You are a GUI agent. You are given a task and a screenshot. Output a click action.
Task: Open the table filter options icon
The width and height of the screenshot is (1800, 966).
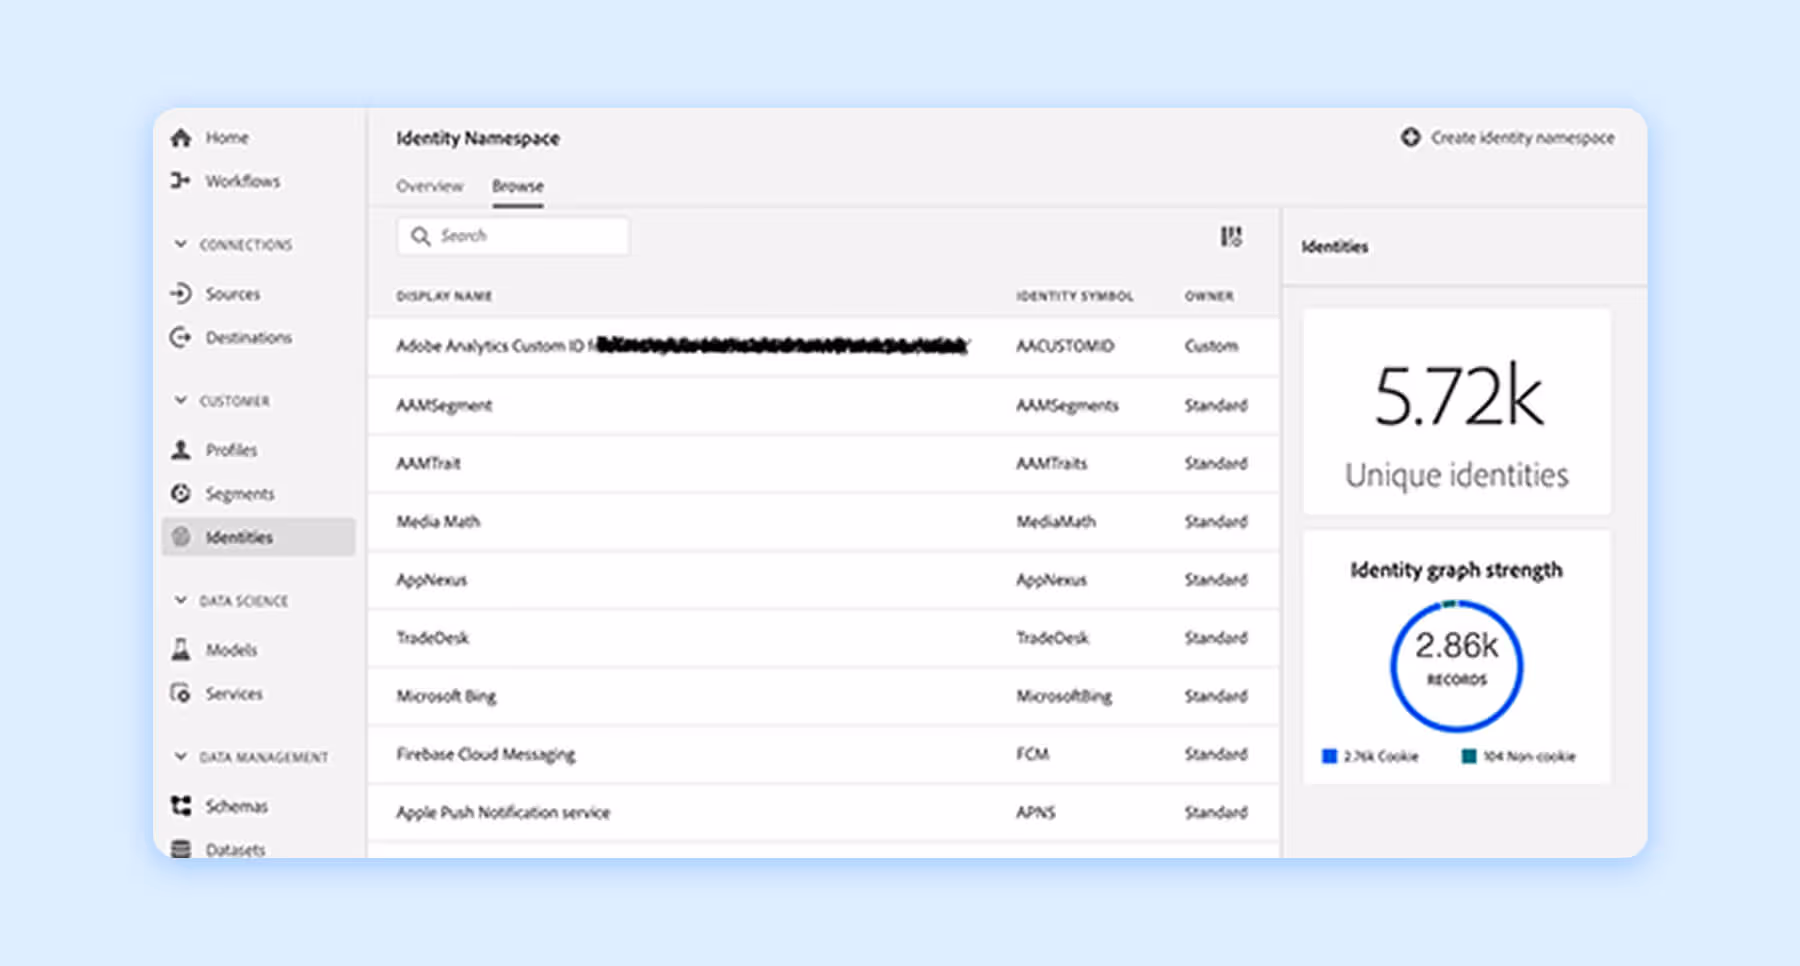(1231, 236)
